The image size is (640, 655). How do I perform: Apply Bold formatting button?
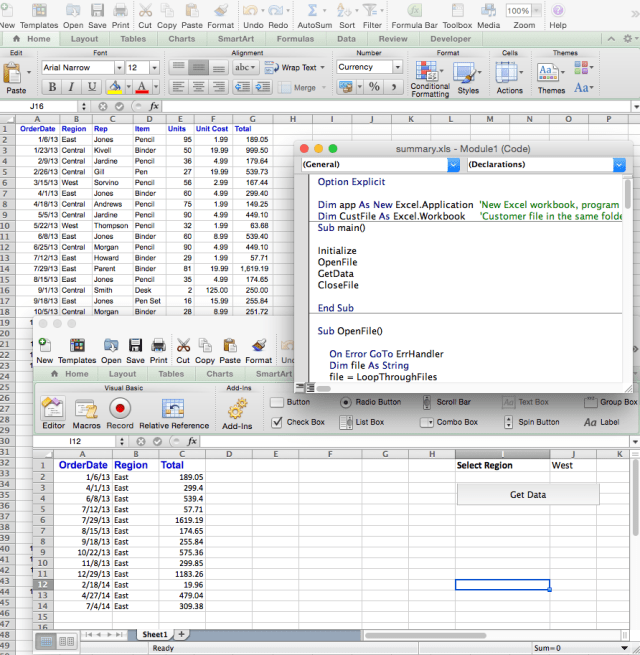(52, 87)
